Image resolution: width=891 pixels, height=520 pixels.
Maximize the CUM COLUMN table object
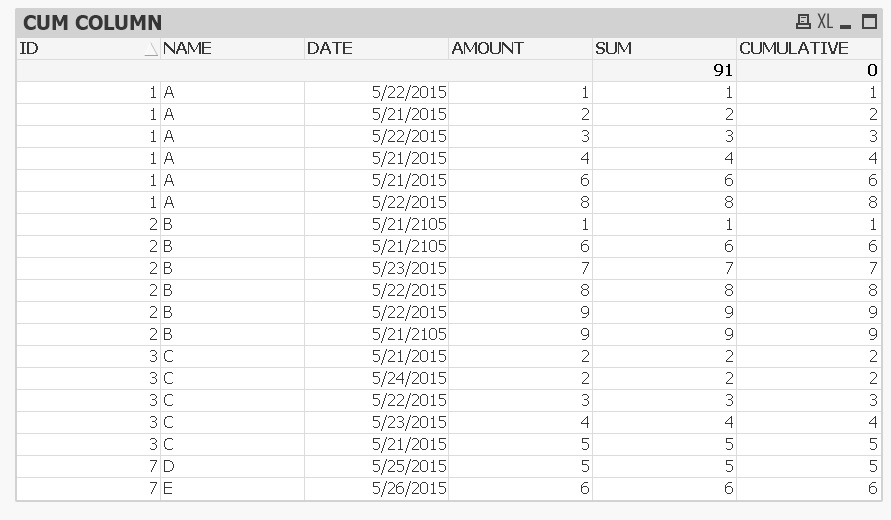coord(868,22)
